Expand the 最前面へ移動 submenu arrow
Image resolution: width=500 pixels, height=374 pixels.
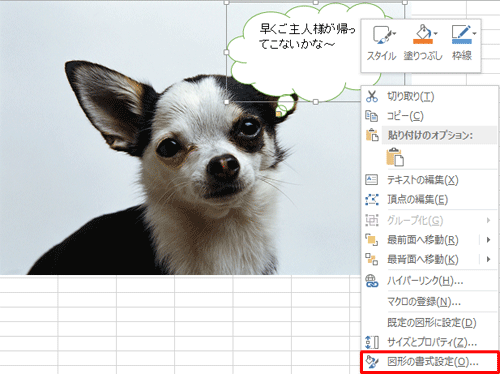click(489, 240)
